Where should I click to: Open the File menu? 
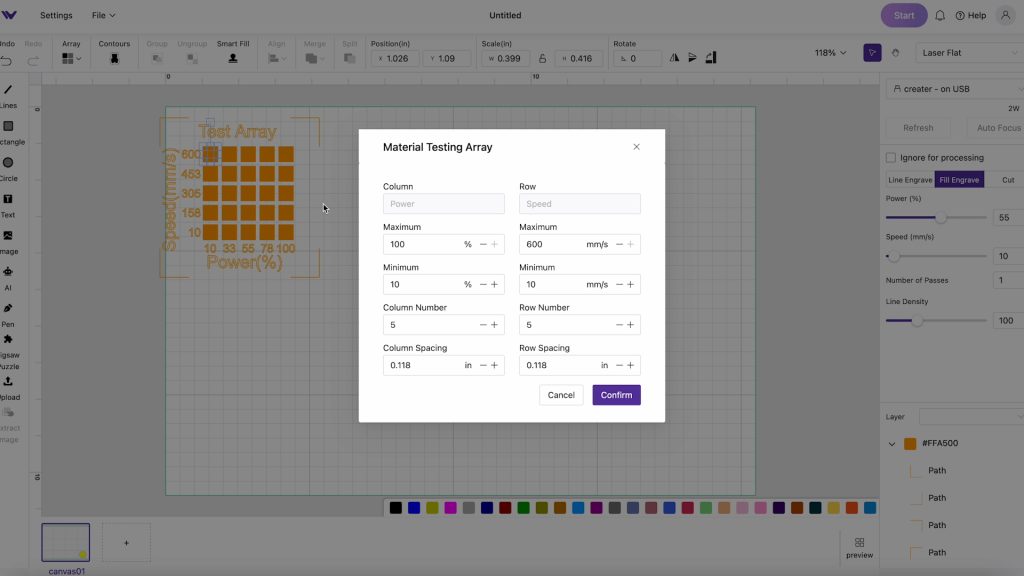103,15
